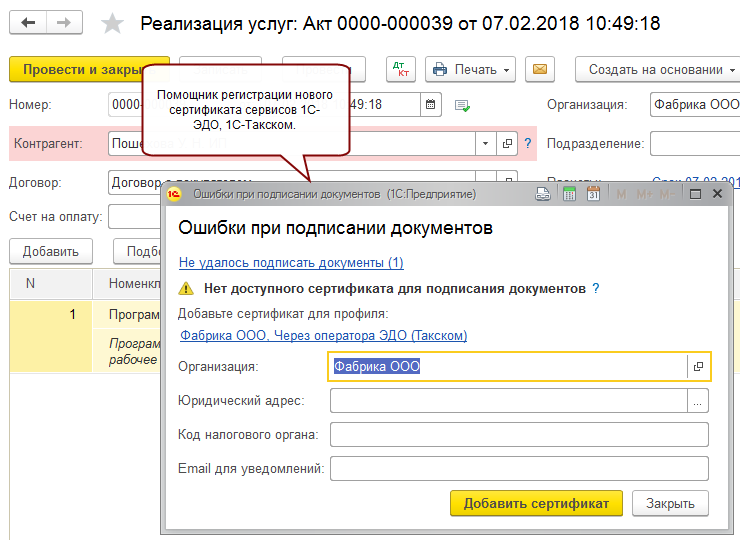740x540 pixels.
Task: Close the Ошибки при подписании dialog with X
Action: 717,194
